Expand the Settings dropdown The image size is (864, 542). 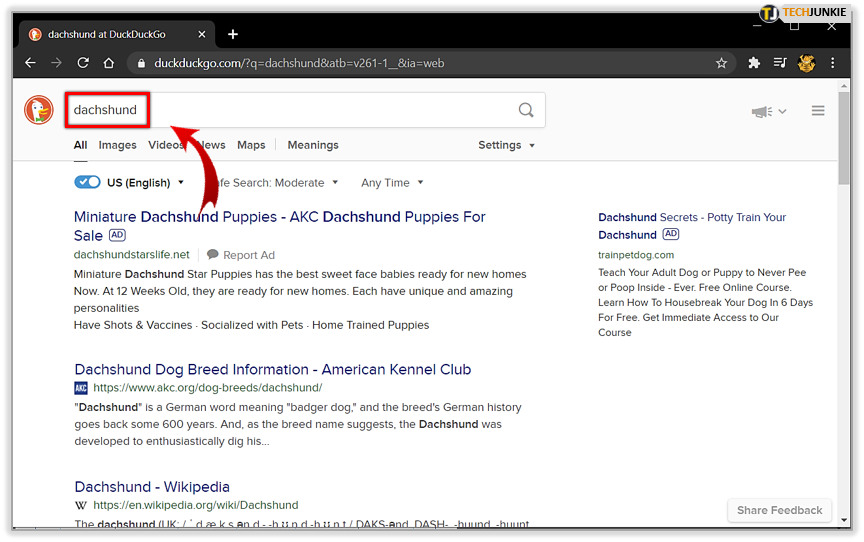click(506, 145)
